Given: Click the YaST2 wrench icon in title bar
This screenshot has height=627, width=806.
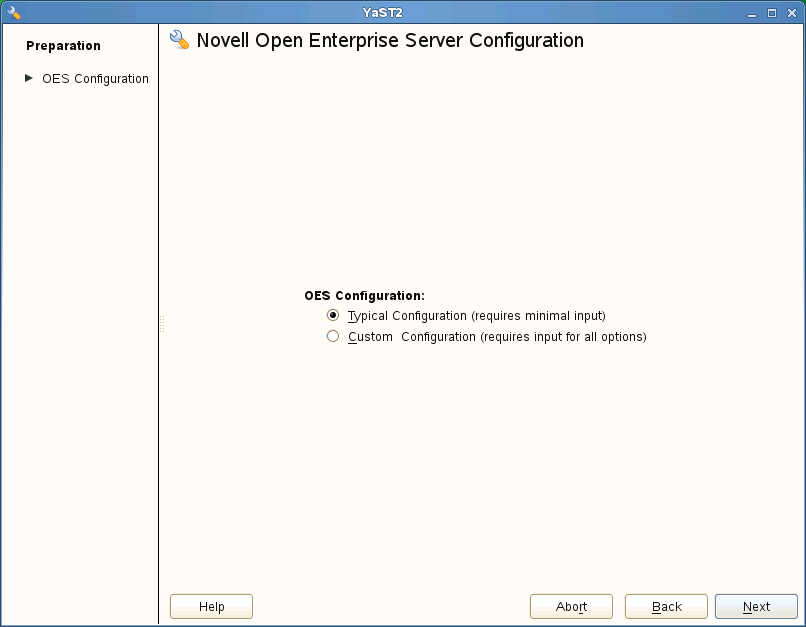Looking at the screenshot, I should point(13,13).
